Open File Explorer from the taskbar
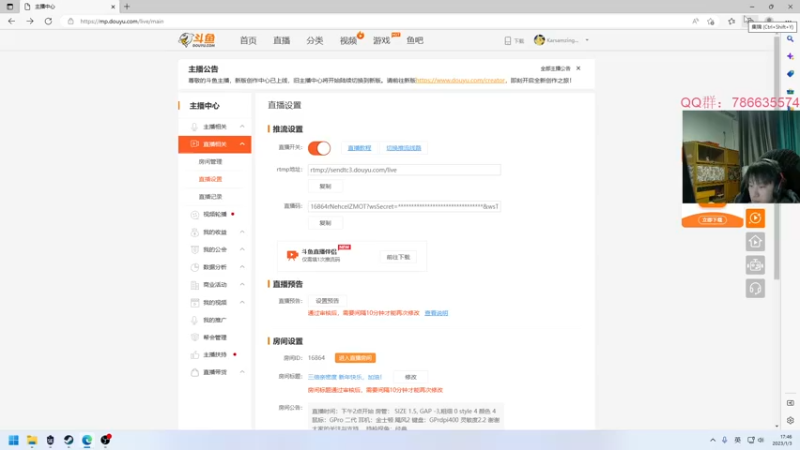This screenshot has width=800, height=450. [32, 440]
